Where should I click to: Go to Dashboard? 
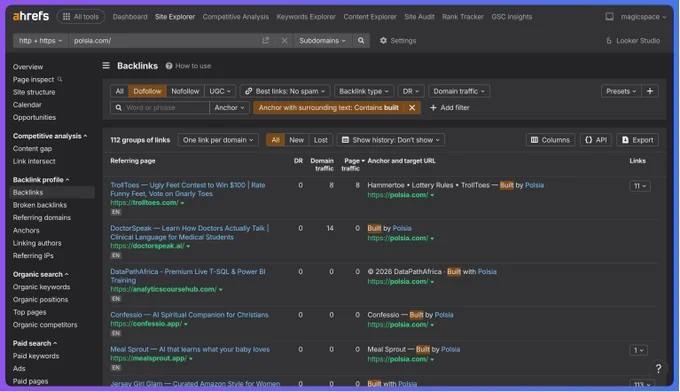(x=130, y=16)
